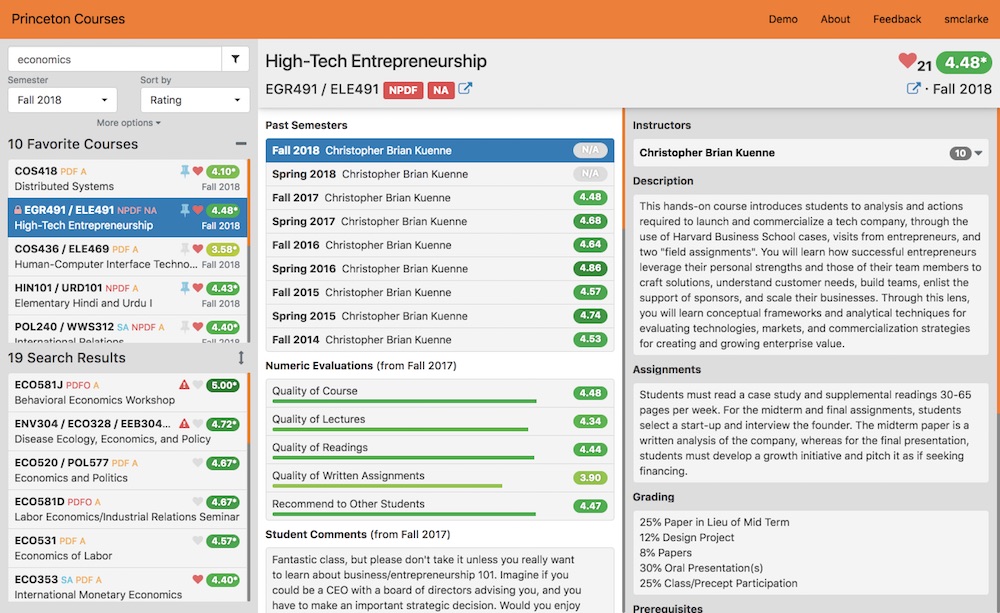The height and width of the screenshot is (613, 1000).
Task: Click the large heart icon beside 21
Action: pos(907,62)
